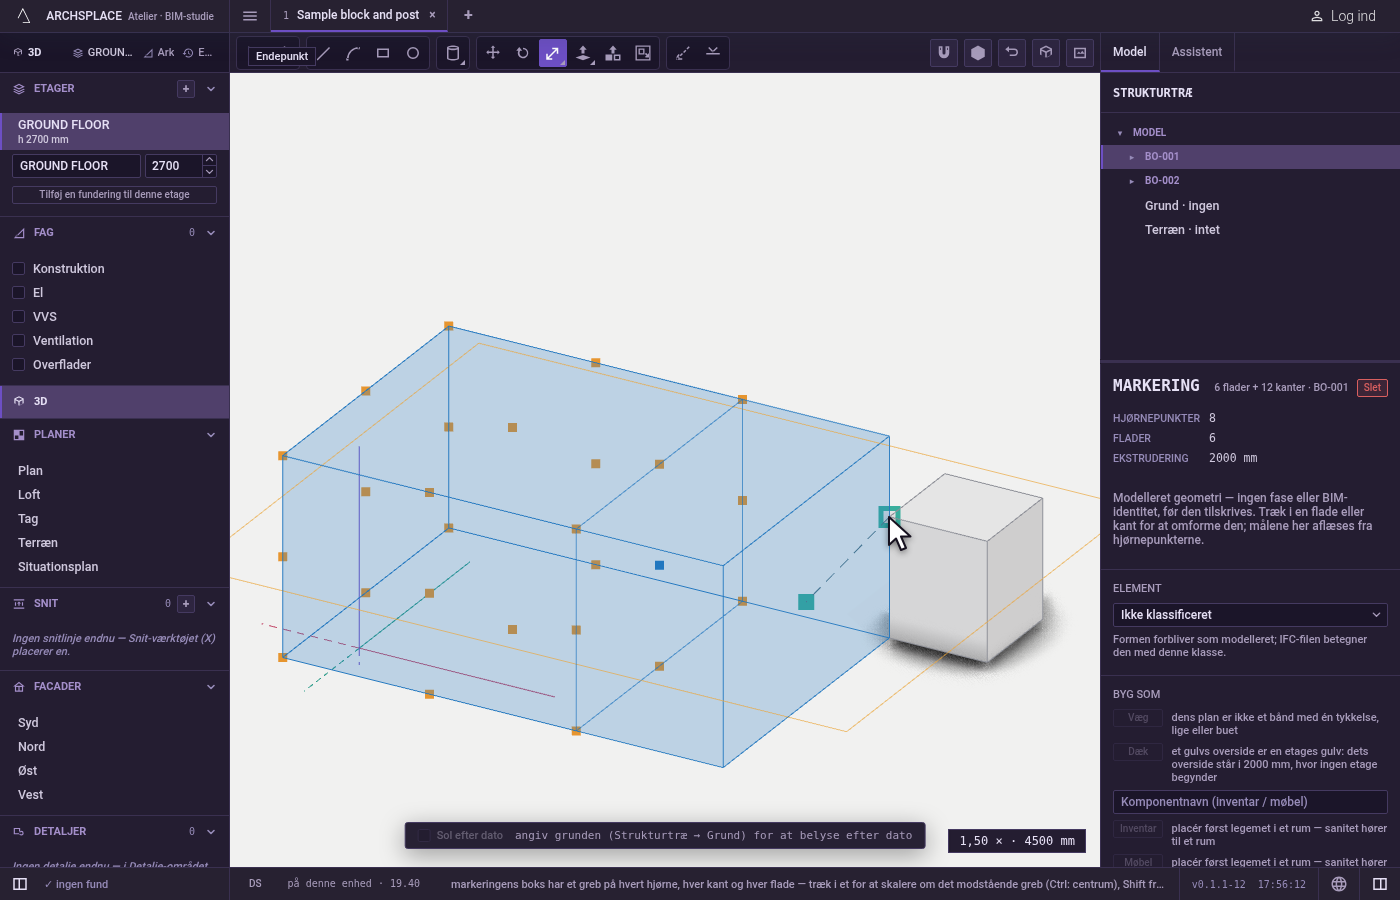This screenshot has width=1400, height=900.
Task: Open the hamburger menu
Action: point(250,15)
